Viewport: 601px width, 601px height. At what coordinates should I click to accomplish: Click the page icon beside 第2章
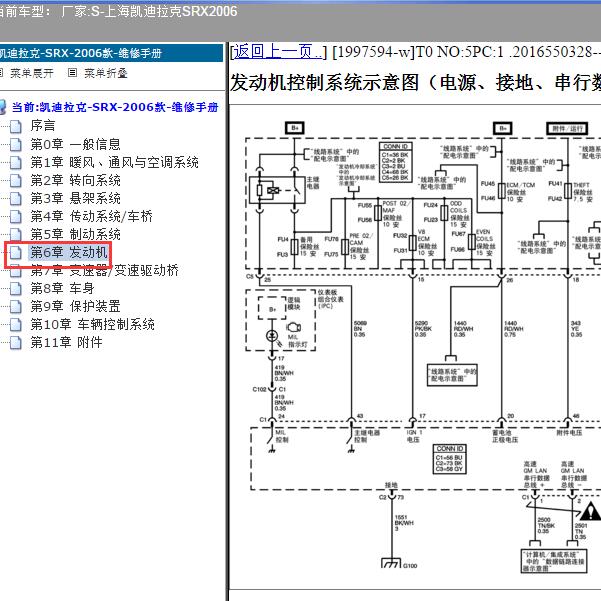pos(16,180)
